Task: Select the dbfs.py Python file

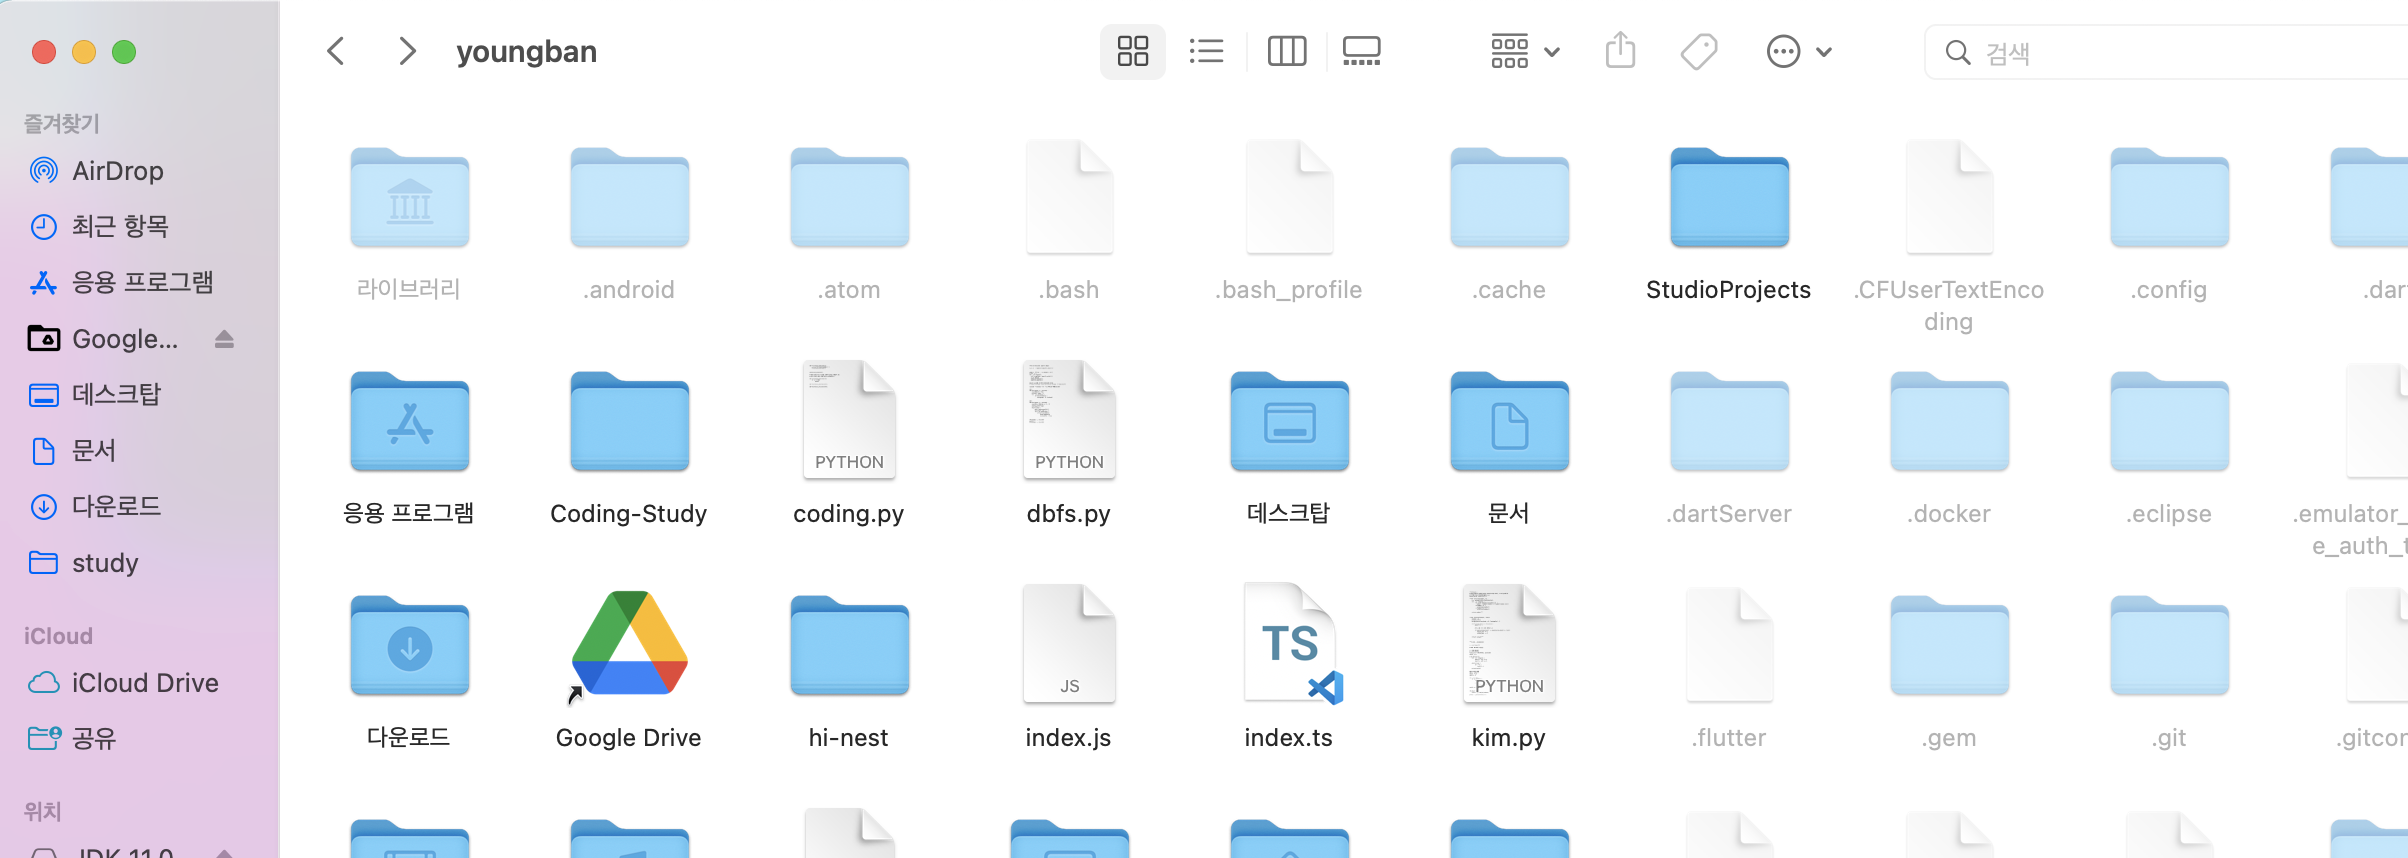Action: tap(1070, 420)
